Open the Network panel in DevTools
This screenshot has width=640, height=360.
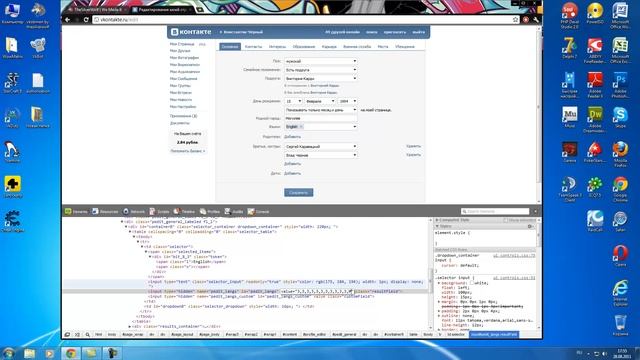click(134, 211)
